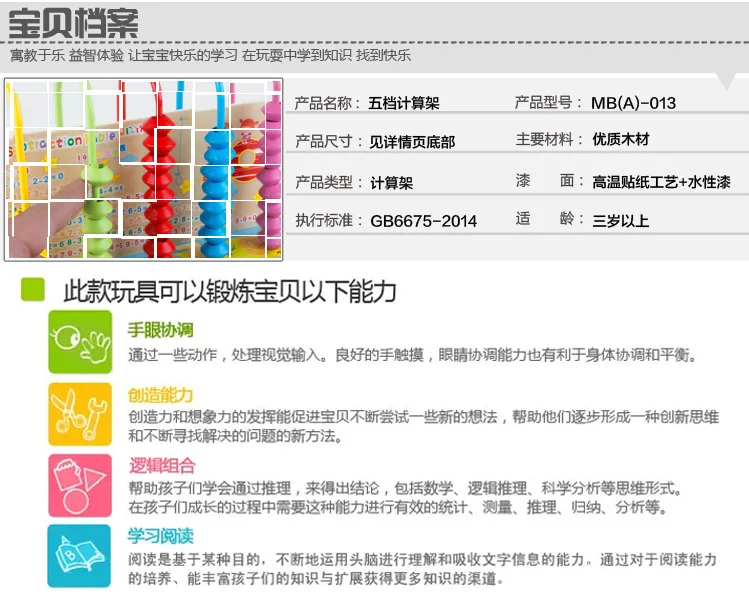The width and height of the screenshot is (749, 597).
Task: Click the blue open book icon
Action: [79, 555]
